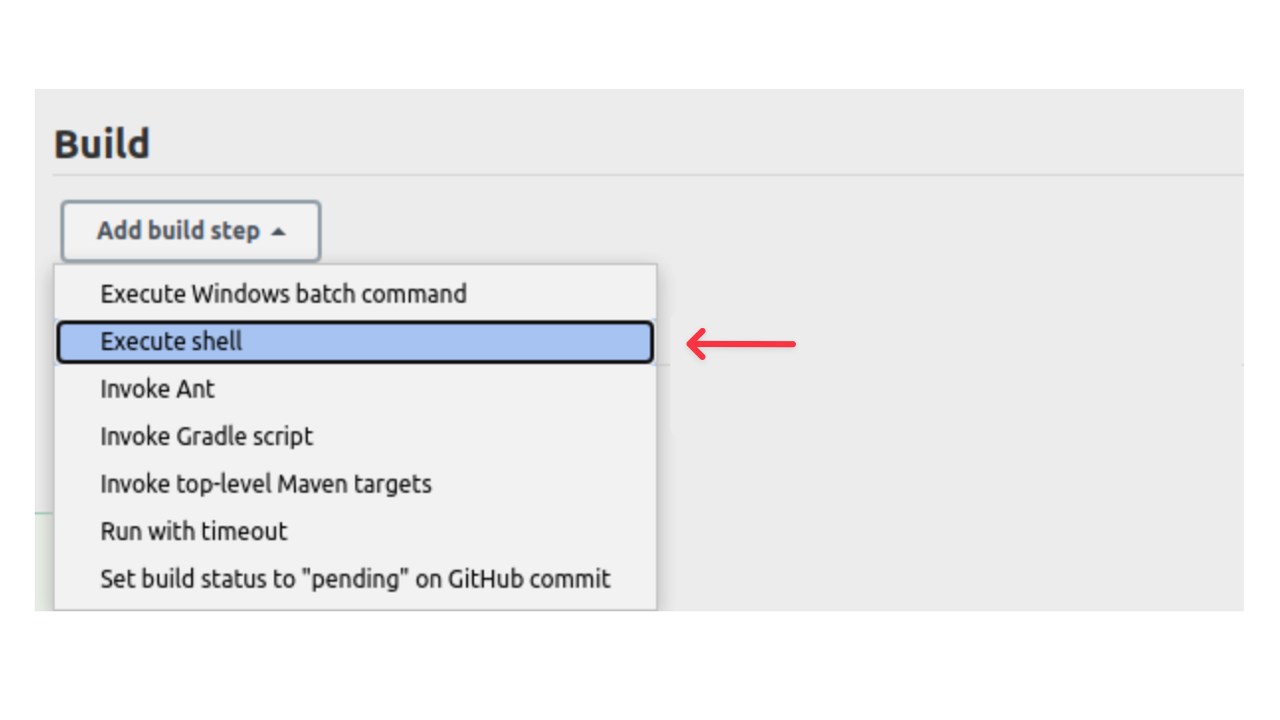Click the black-outlined focused dropdown item

(355, 342)
